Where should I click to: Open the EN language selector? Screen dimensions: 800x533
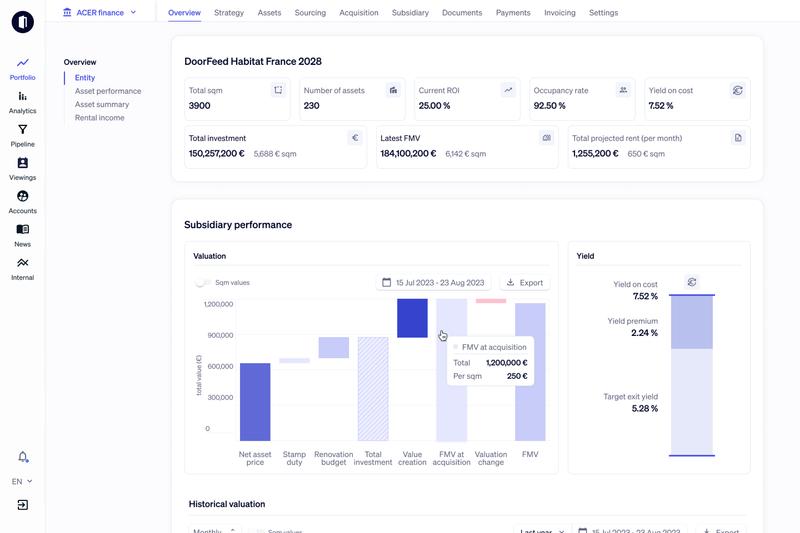(22, 481)
